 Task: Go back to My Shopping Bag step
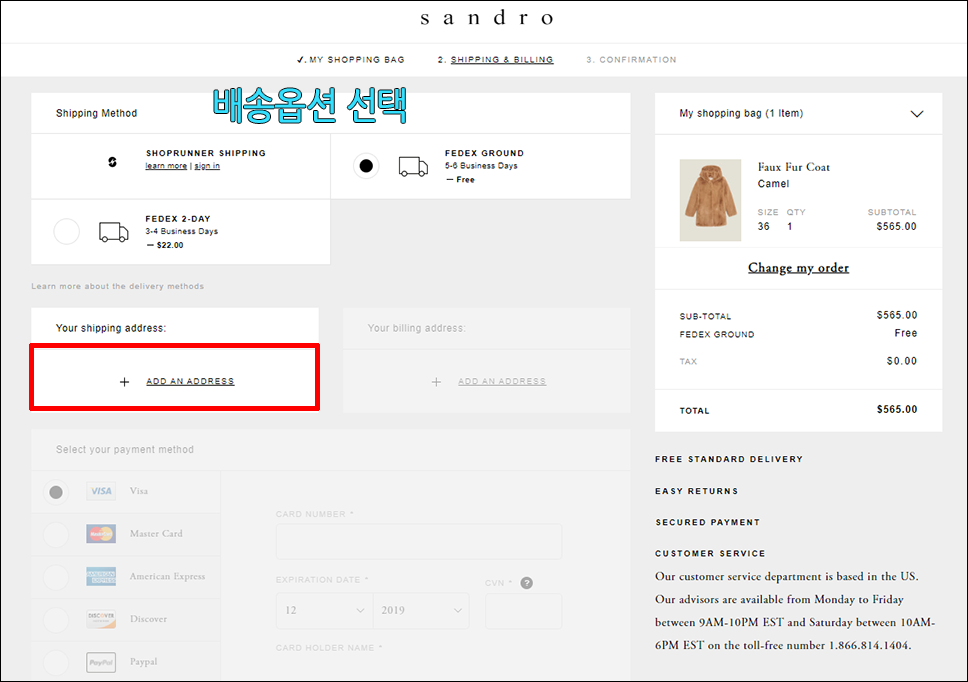[x=351, y=60]
